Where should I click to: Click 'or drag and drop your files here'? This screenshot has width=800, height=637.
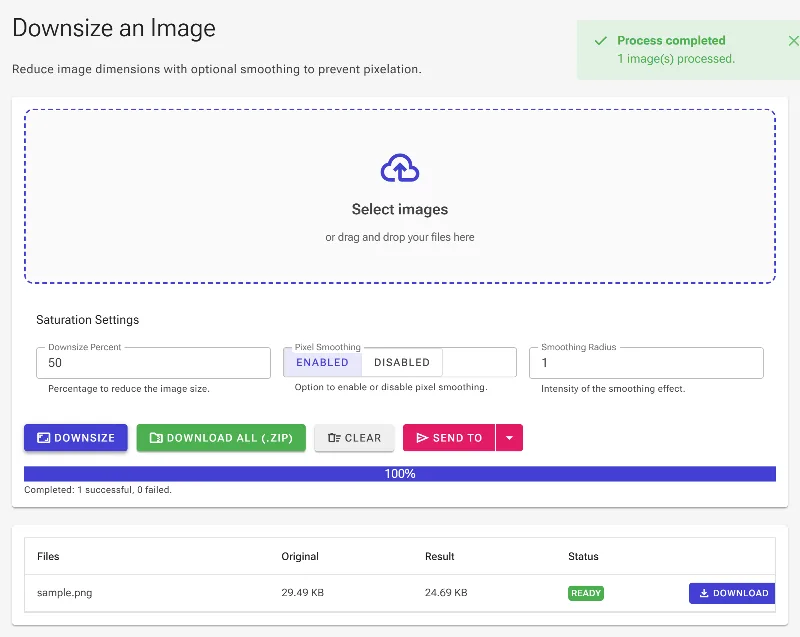coord(399,237)
